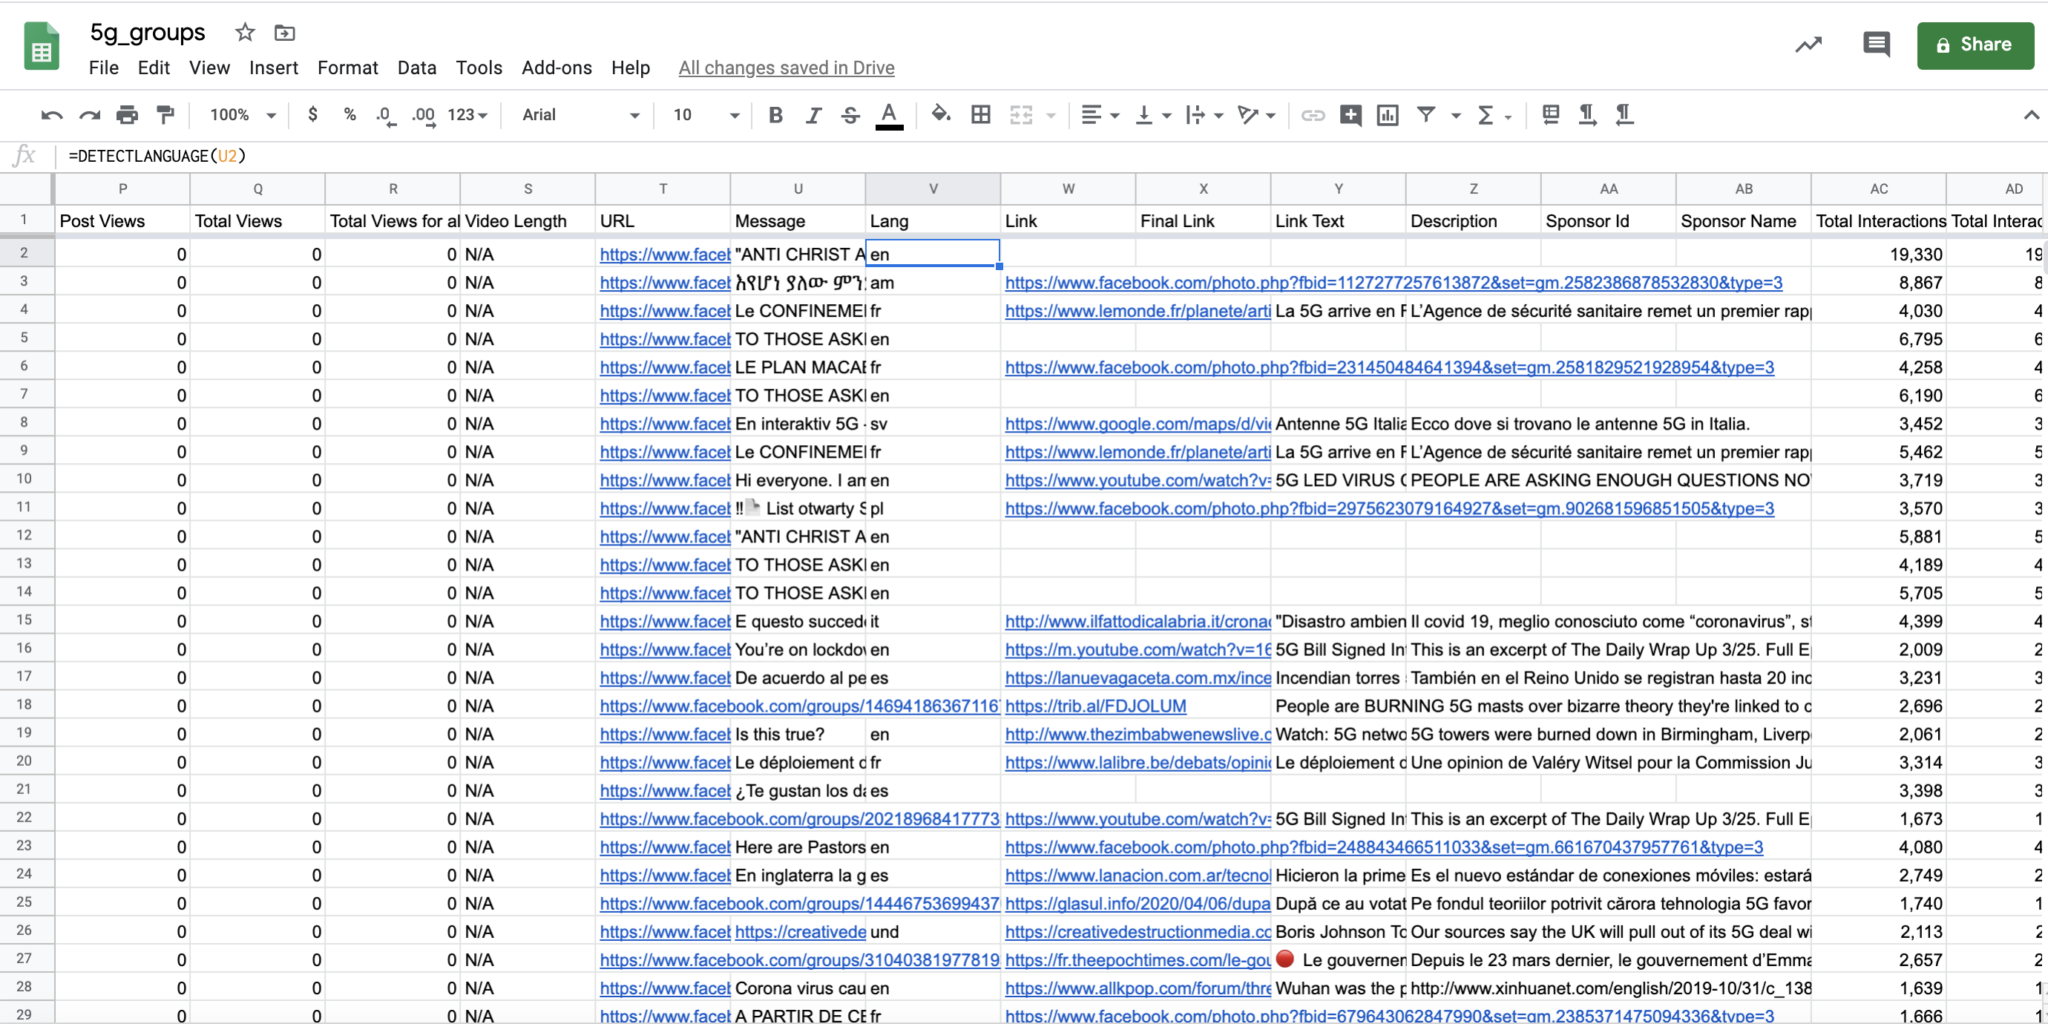The height and width of the screenshot is (1024, 2048).
Task: Open the Arial font dropdown
Action: click(x=580, y=115)
